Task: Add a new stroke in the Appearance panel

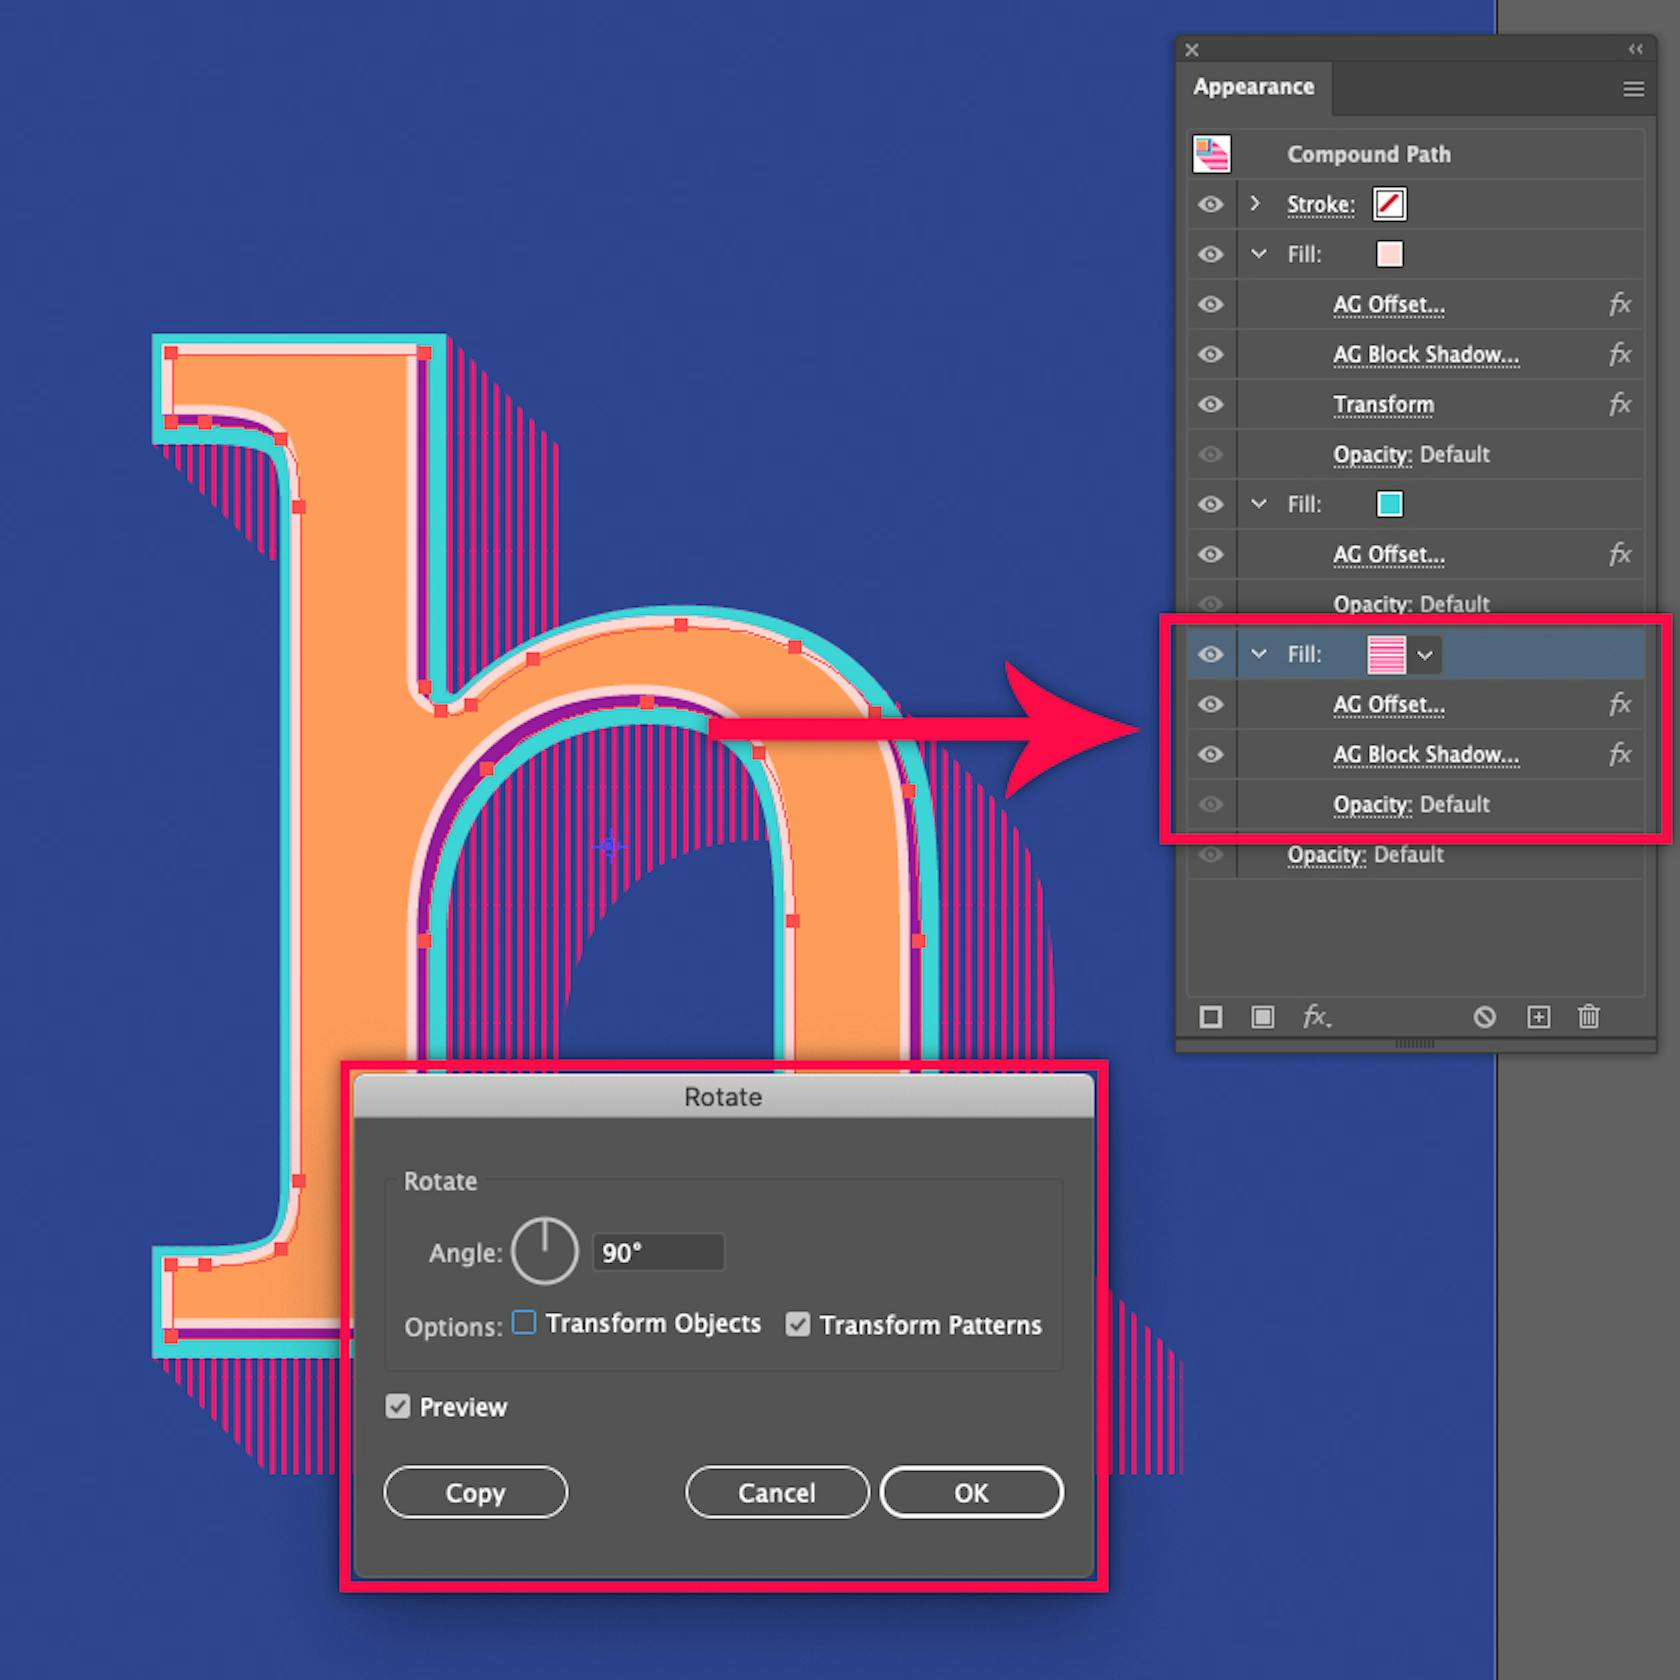Action: (1210, 1017)
